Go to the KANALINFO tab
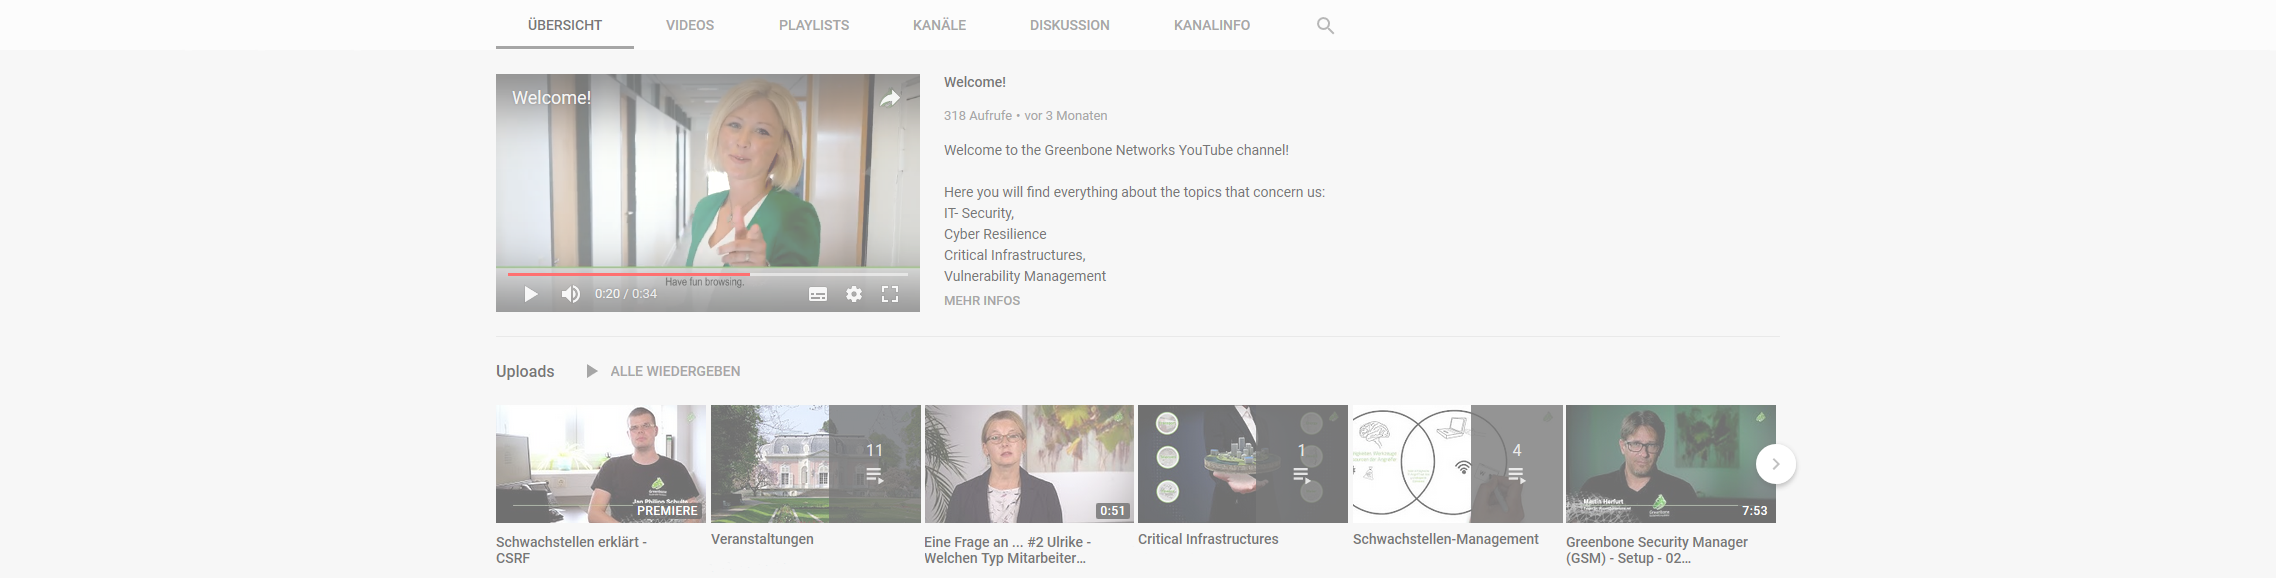 pyautogui.click(x=1211, y=26)
